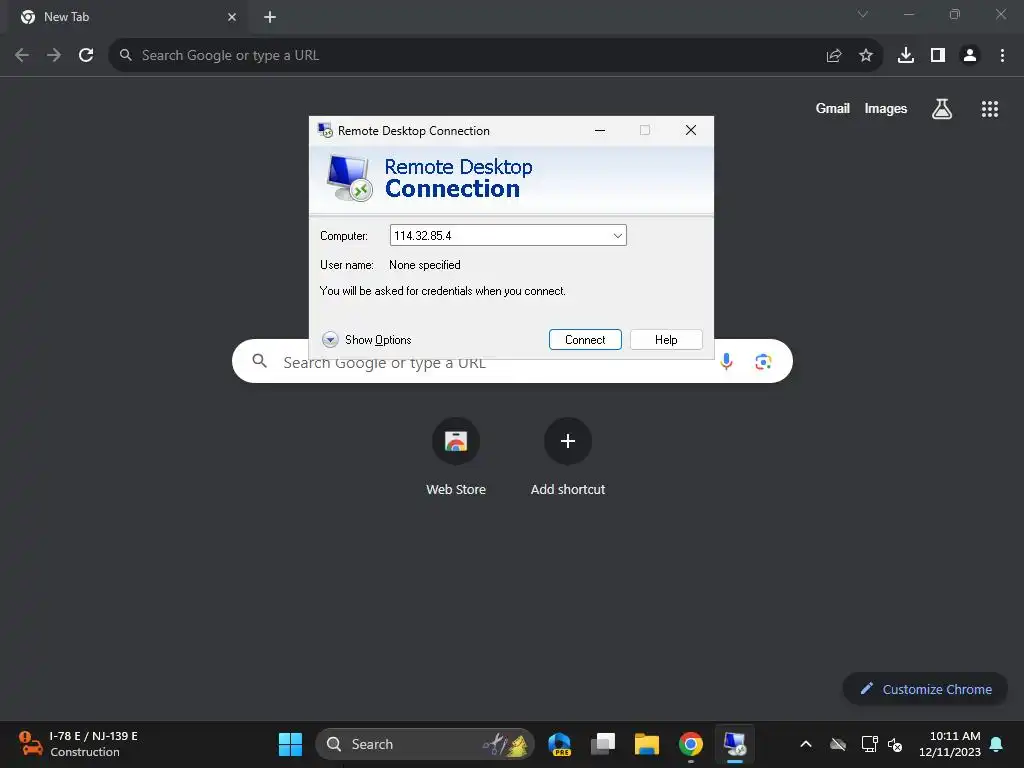Viewport: 1024px width, 768px height.
Task: Click the OneDrive cloud tray icon
Action: pyautogui.click(x=838, y=744)
